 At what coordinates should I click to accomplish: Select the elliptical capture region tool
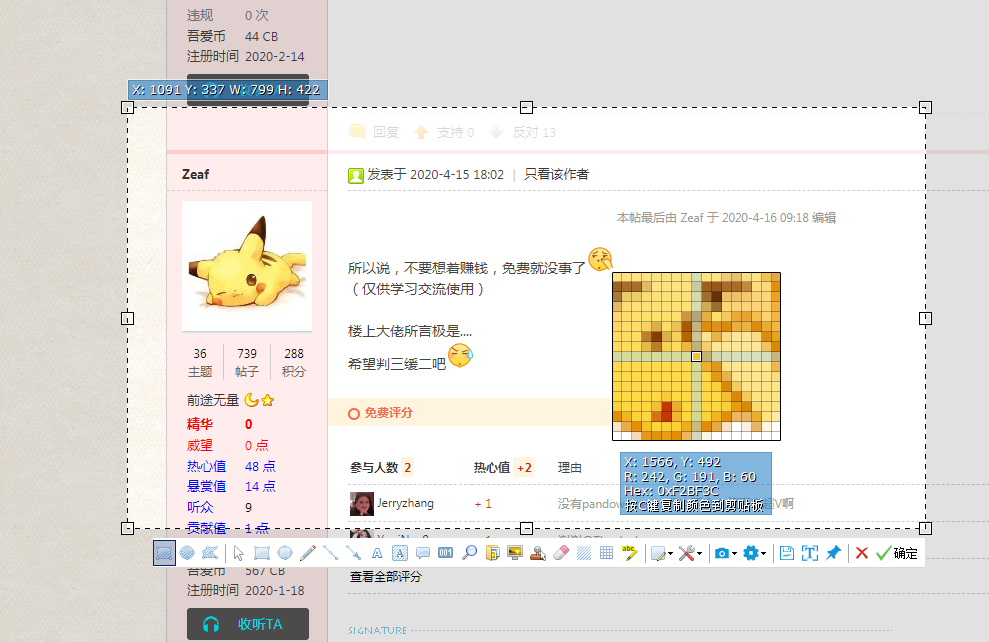(187, 553)
